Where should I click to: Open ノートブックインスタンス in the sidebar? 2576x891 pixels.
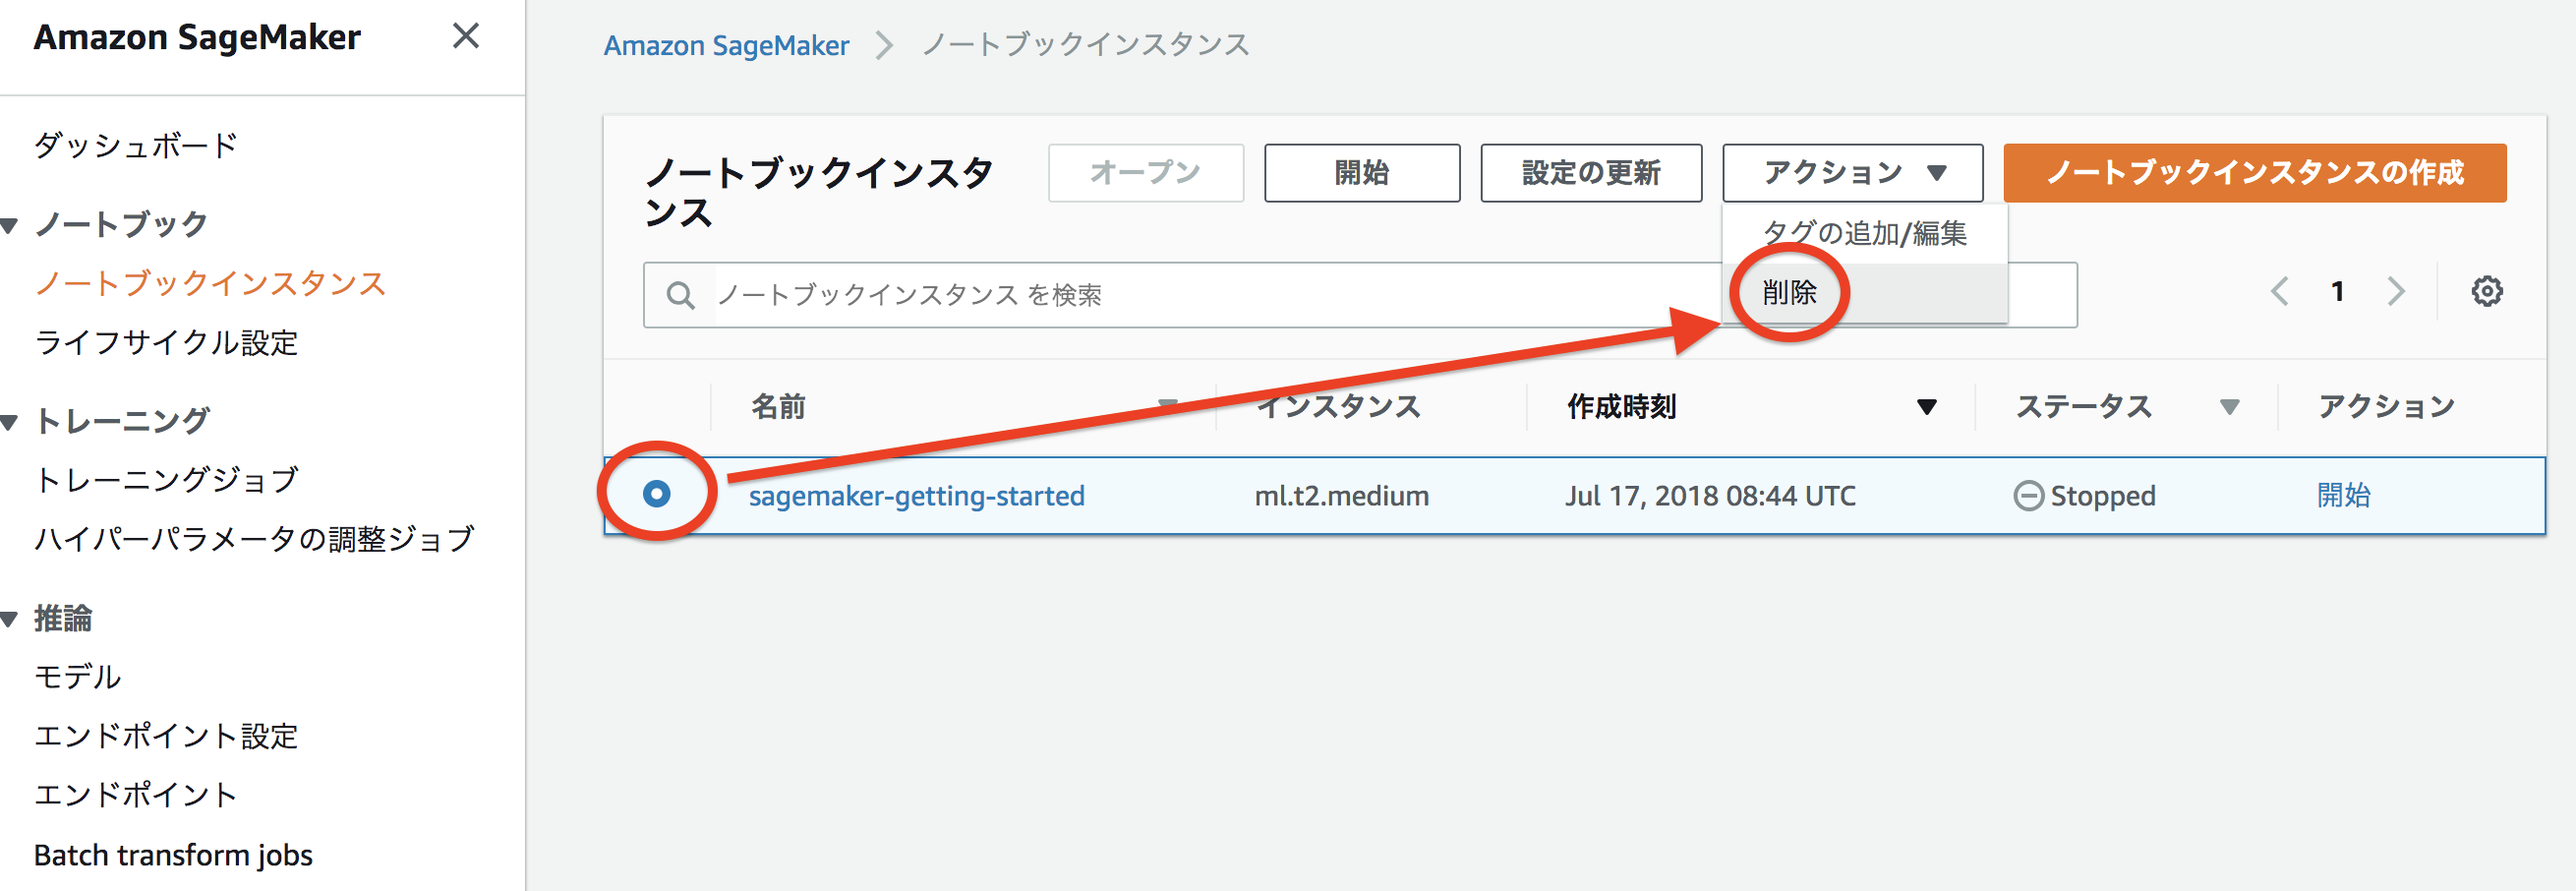click(x=209, y=284)
